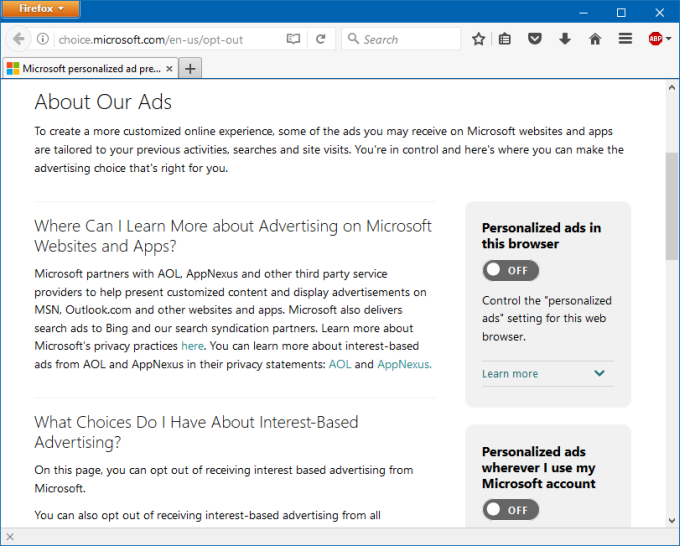Image resolution: width=680 pixels, height=546 pixels.
Task: Toggle Personalized ads for Microsoft account
Action: click(511, 510)
